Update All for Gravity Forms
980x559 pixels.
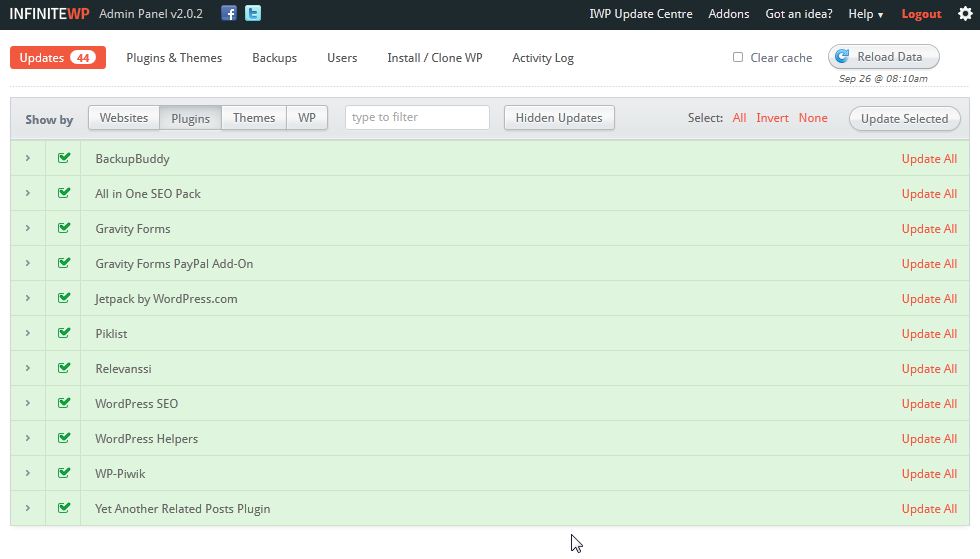(x=929, y=229)
